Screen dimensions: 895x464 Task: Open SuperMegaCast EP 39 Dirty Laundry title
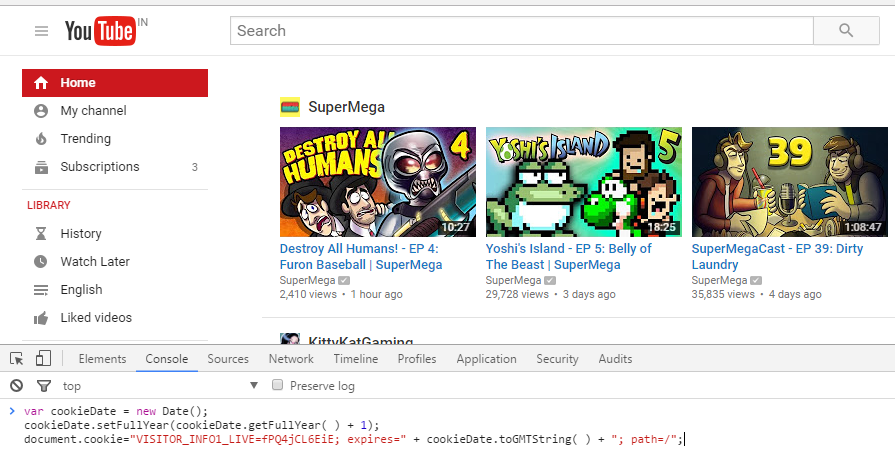(x=777, y=257)
